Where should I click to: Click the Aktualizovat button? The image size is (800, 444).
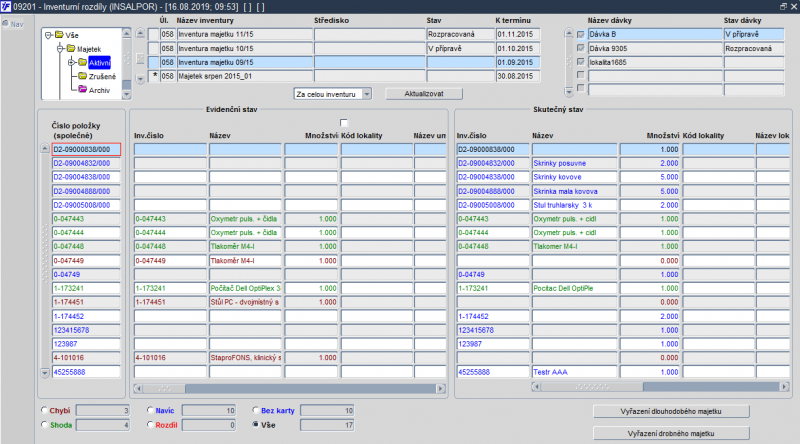[x=424, y=94]
